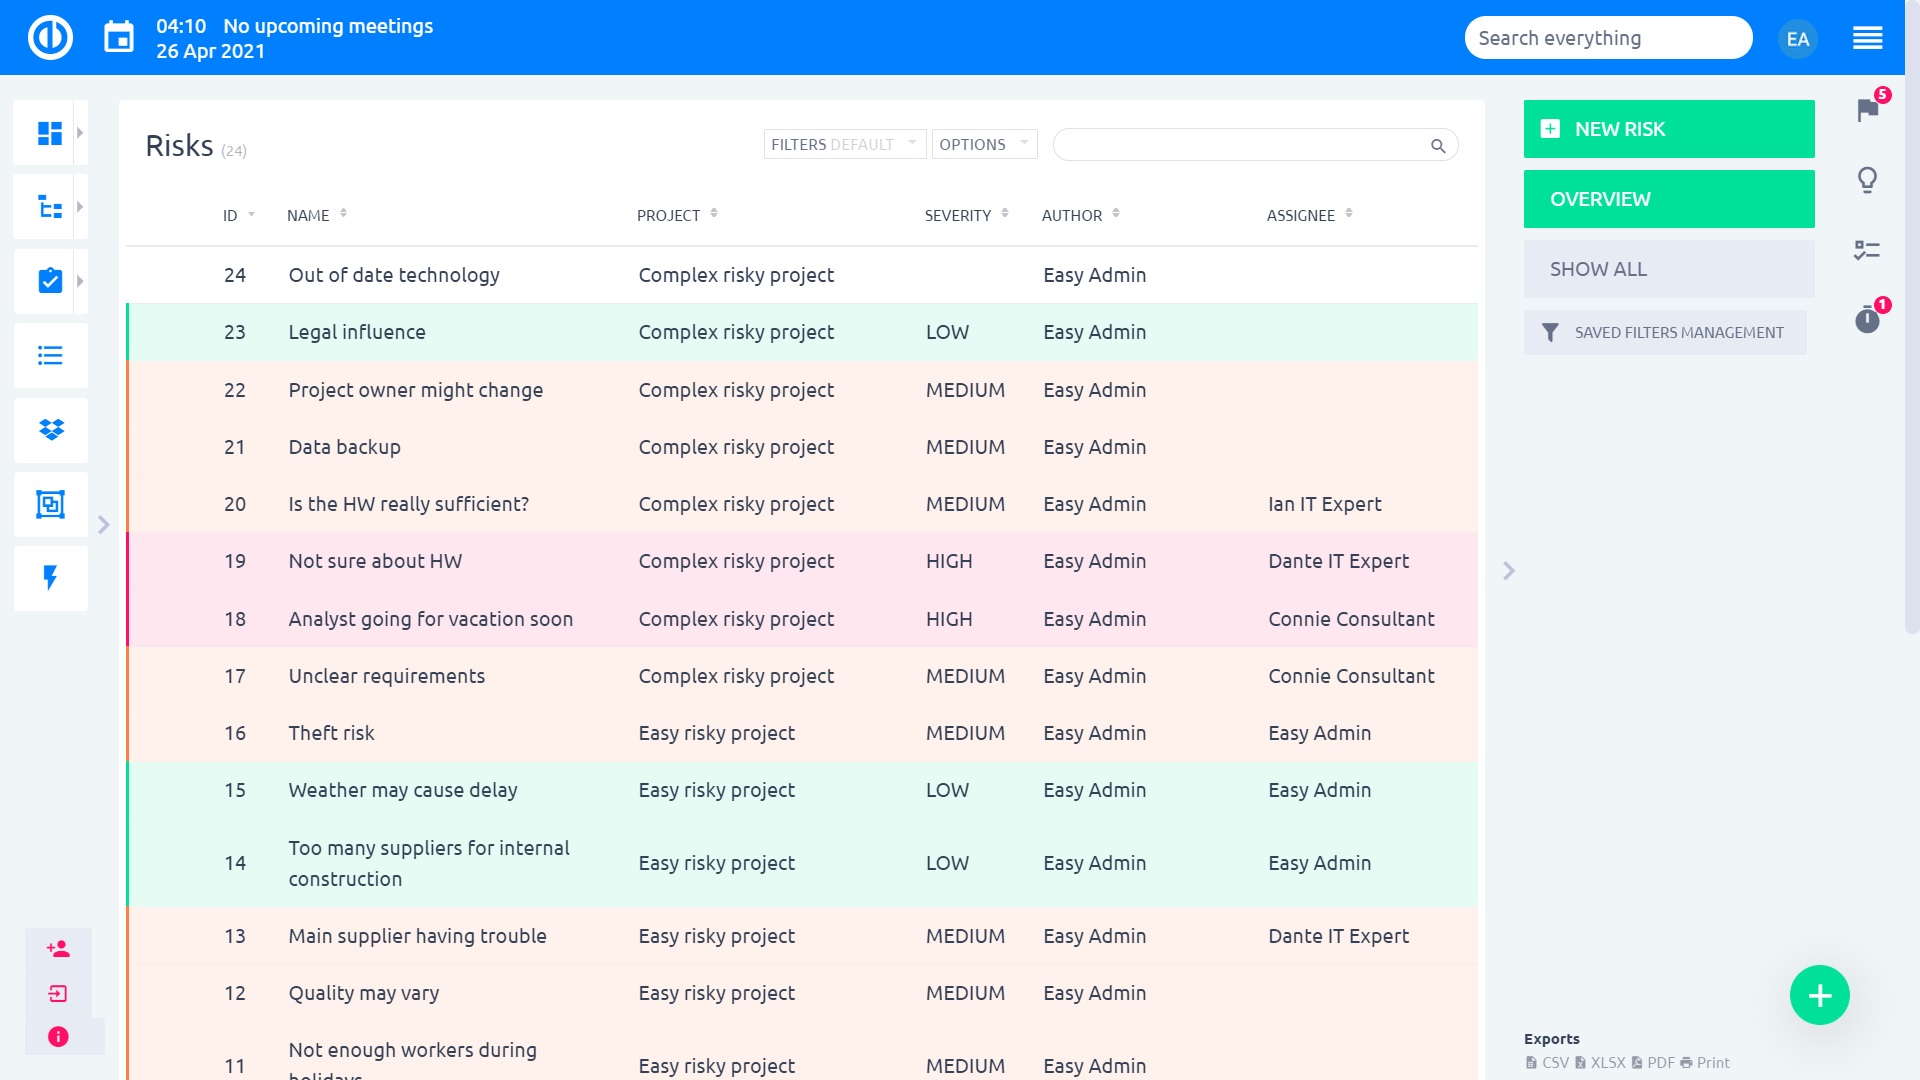Image resolution: width=1920 pixels, height=1080 pixels.
Task: Expand the Filters Default dropdown
Action: point(844,144)
